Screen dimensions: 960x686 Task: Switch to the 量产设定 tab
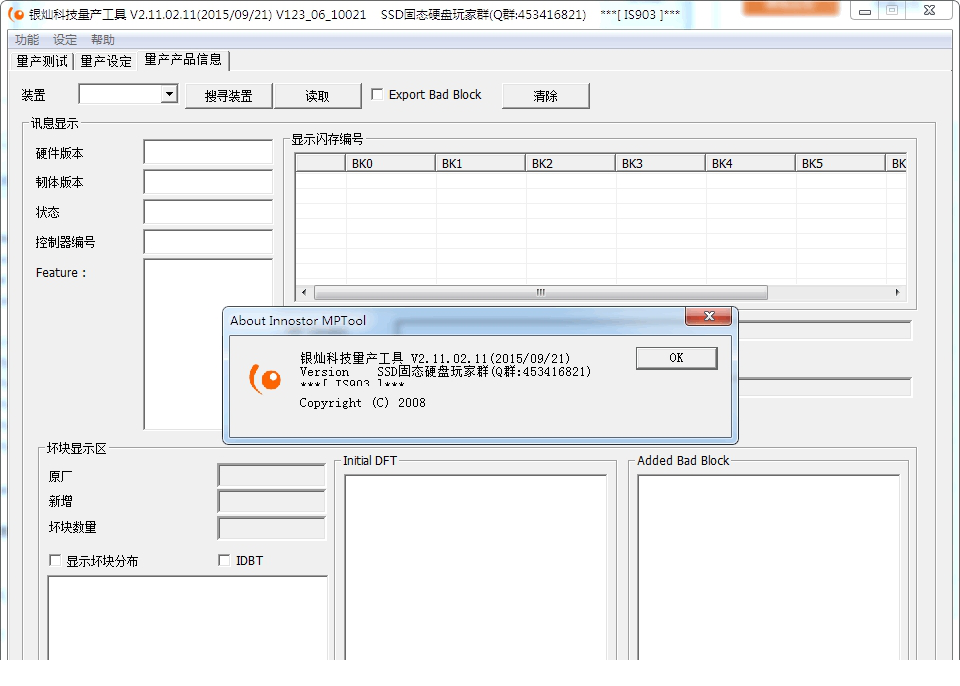106,61
